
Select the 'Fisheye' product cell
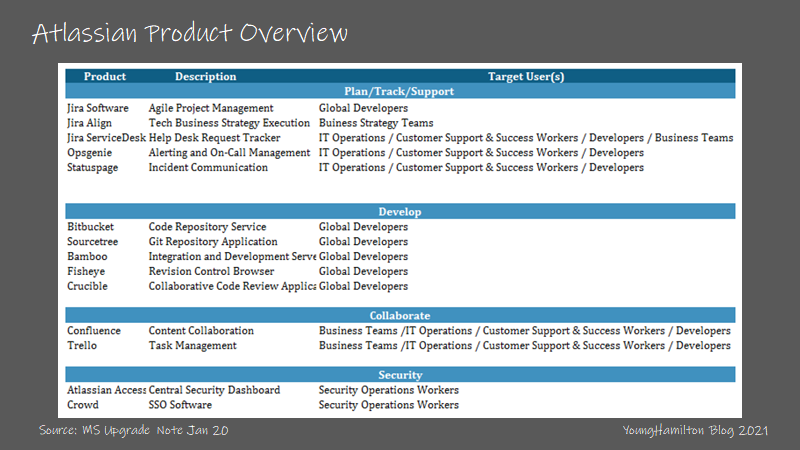click(86, 271)
